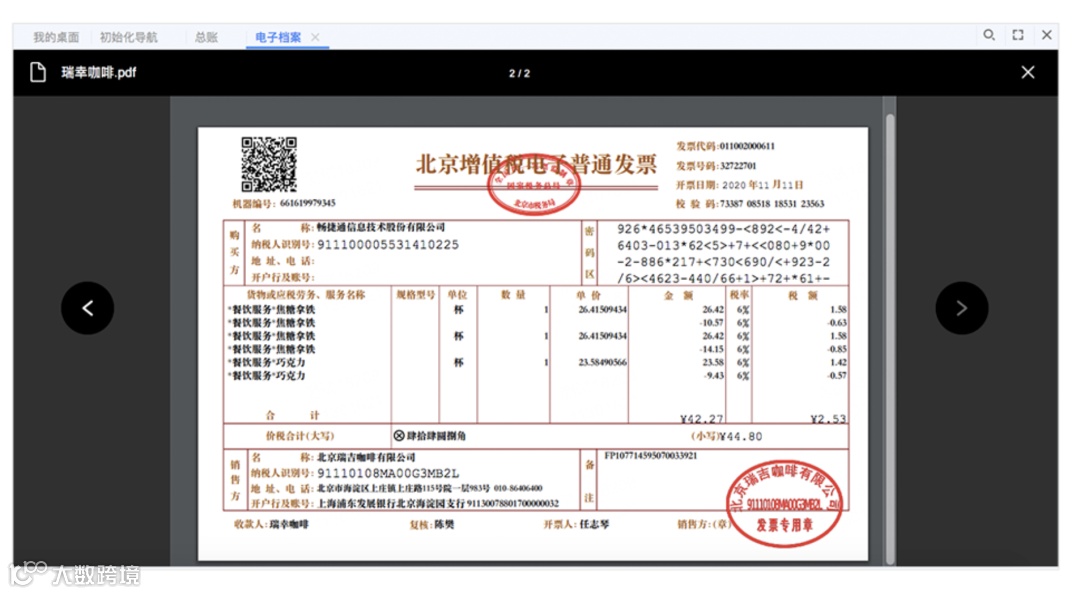Click the invoice QR code
Screen dimensions: 1080x594
coord(269,164)
